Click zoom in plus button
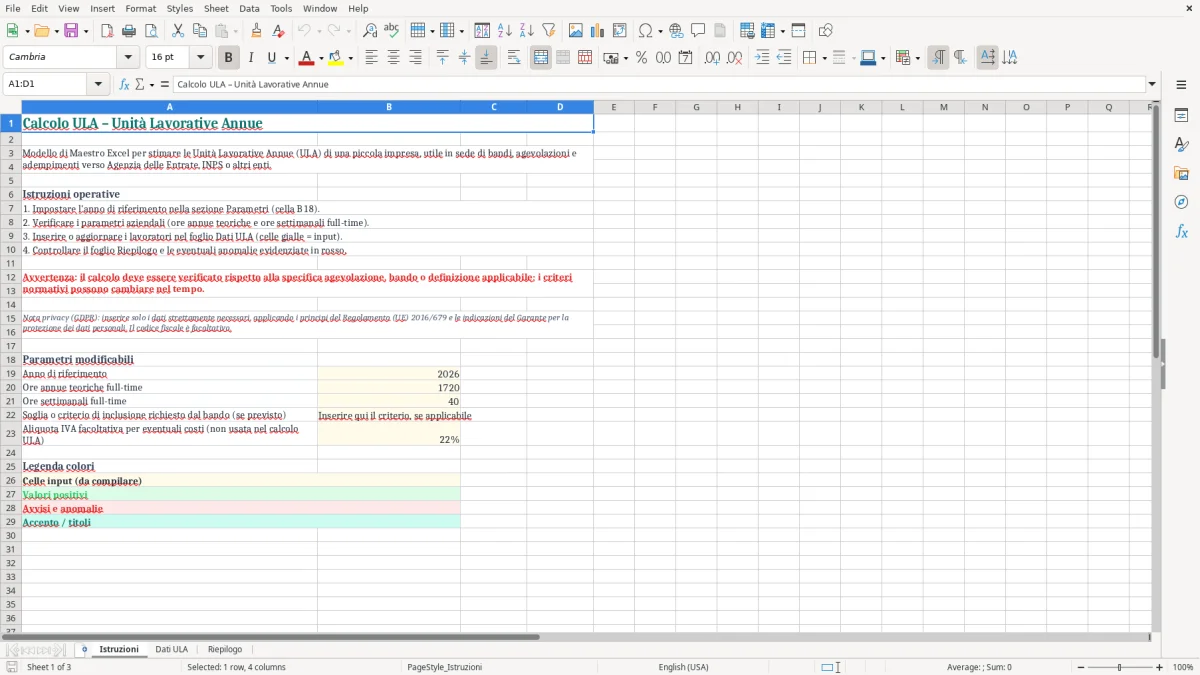 coord(1159,667)
